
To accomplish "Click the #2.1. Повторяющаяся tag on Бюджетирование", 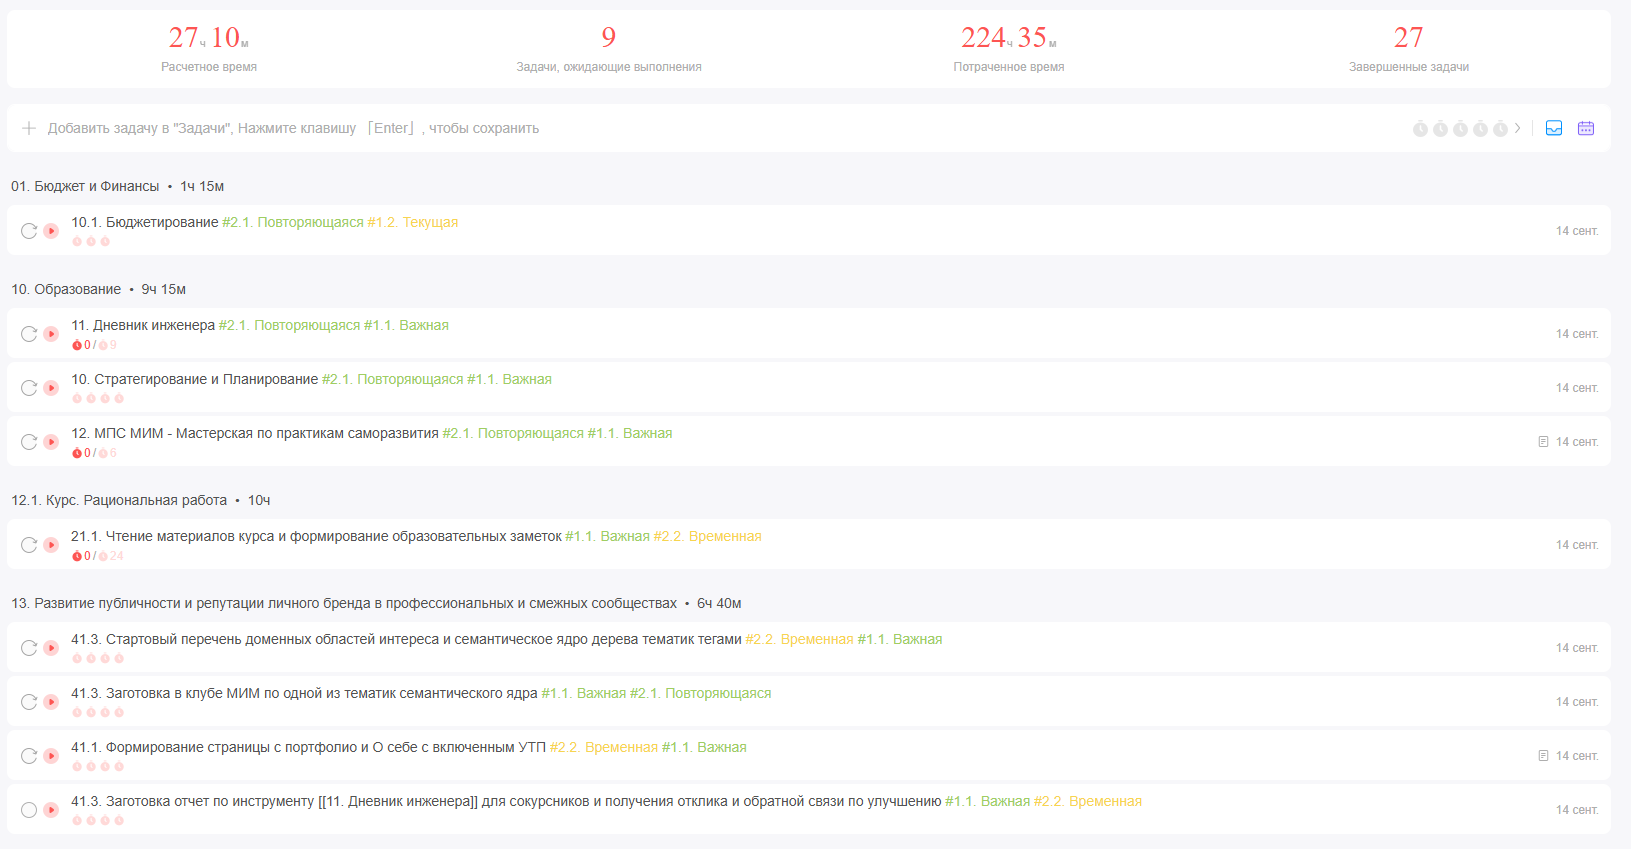I will coord(292,222).
